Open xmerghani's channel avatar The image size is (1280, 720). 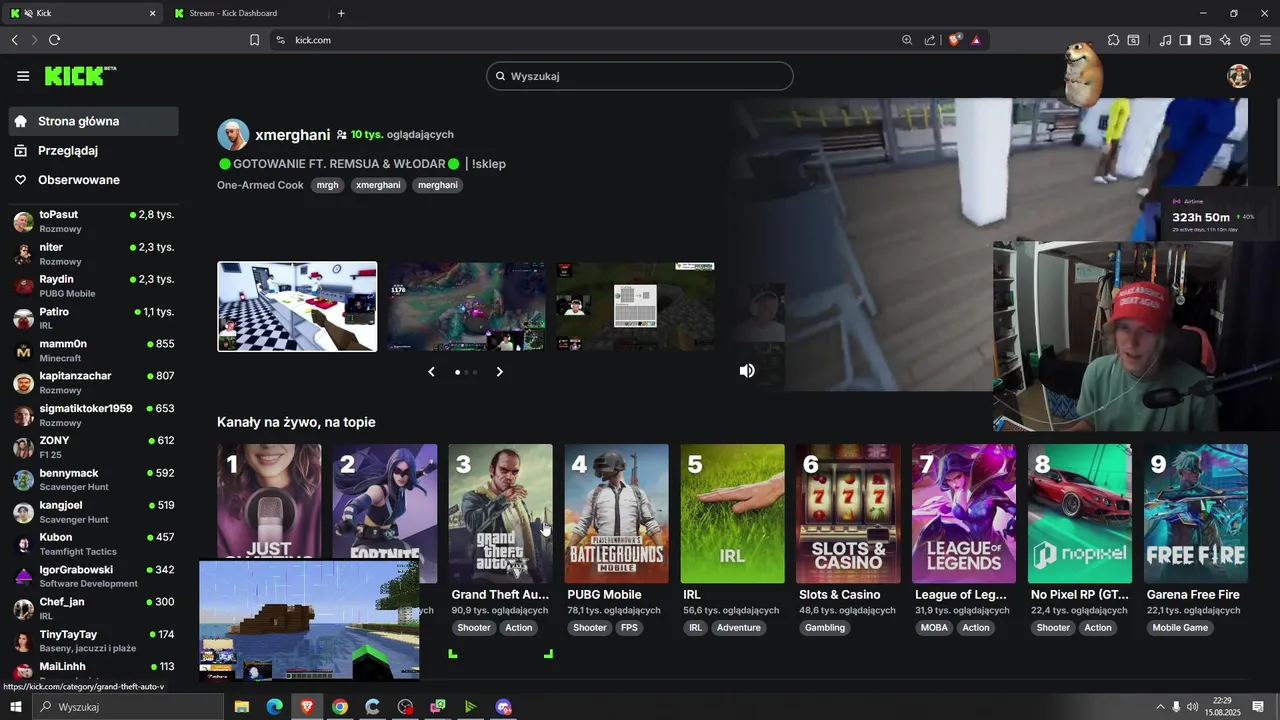click(233, 134)
